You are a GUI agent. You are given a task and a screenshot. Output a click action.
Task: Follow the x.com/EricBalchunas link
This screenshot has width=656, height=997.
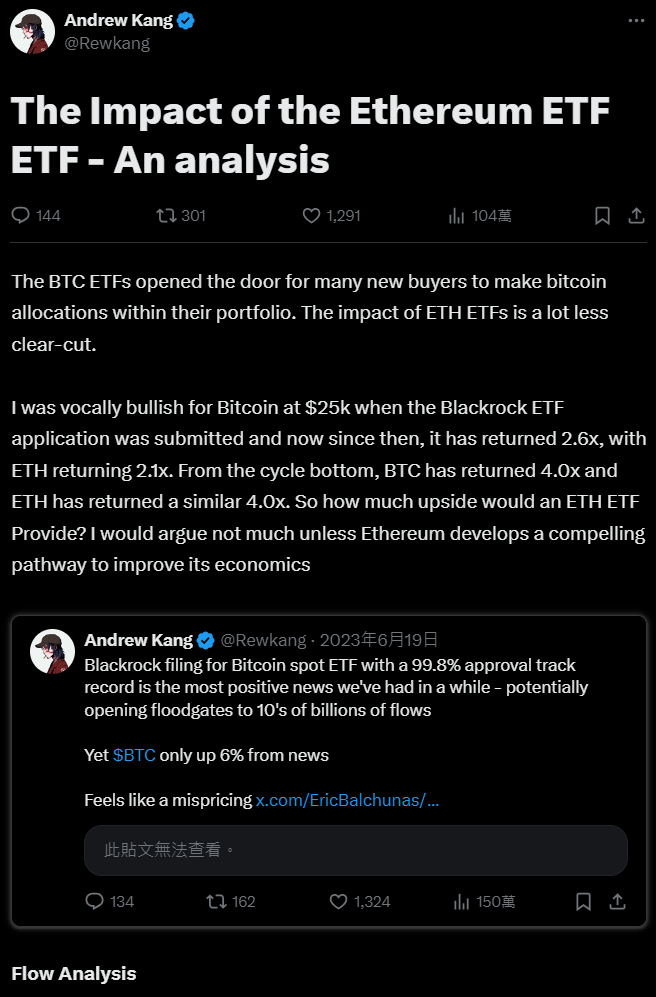pos(346,799)
